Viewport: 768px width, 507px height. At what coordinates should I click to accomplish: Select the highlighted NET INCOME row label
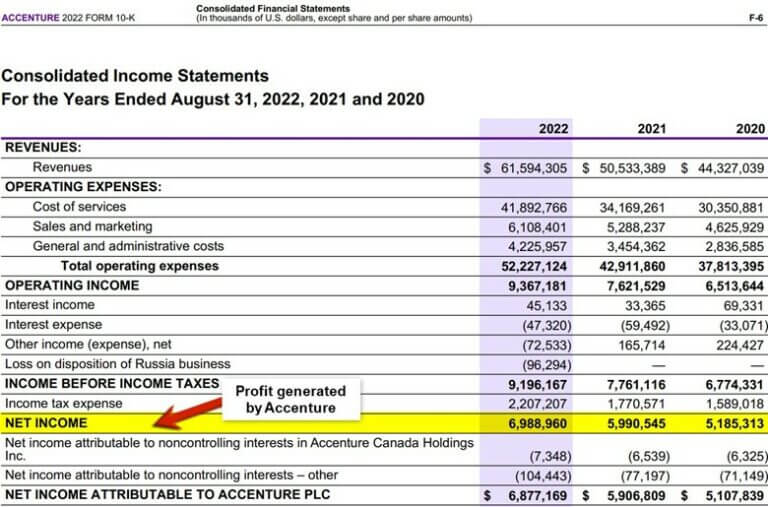[x=46, y=423]
